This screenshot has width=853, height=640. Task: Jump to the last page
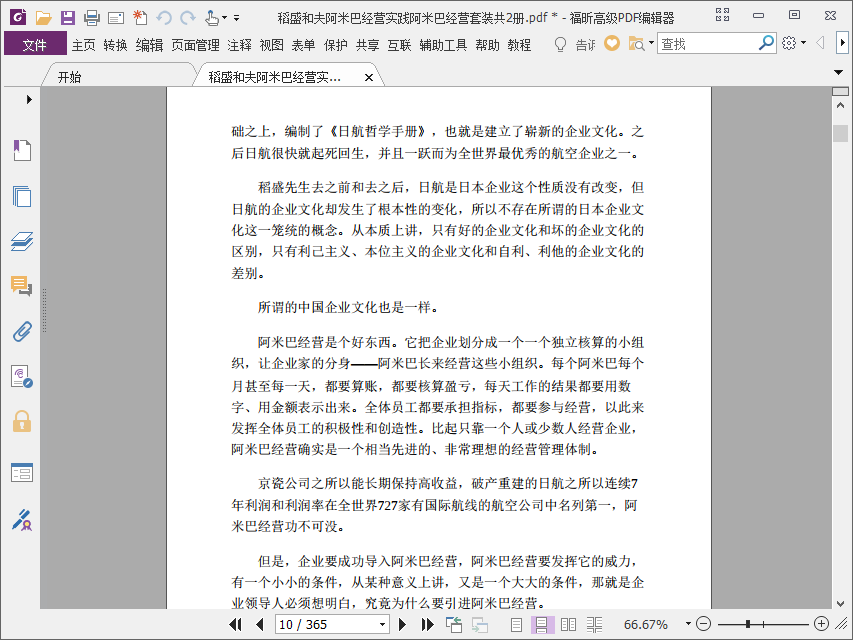coord(428,624)
